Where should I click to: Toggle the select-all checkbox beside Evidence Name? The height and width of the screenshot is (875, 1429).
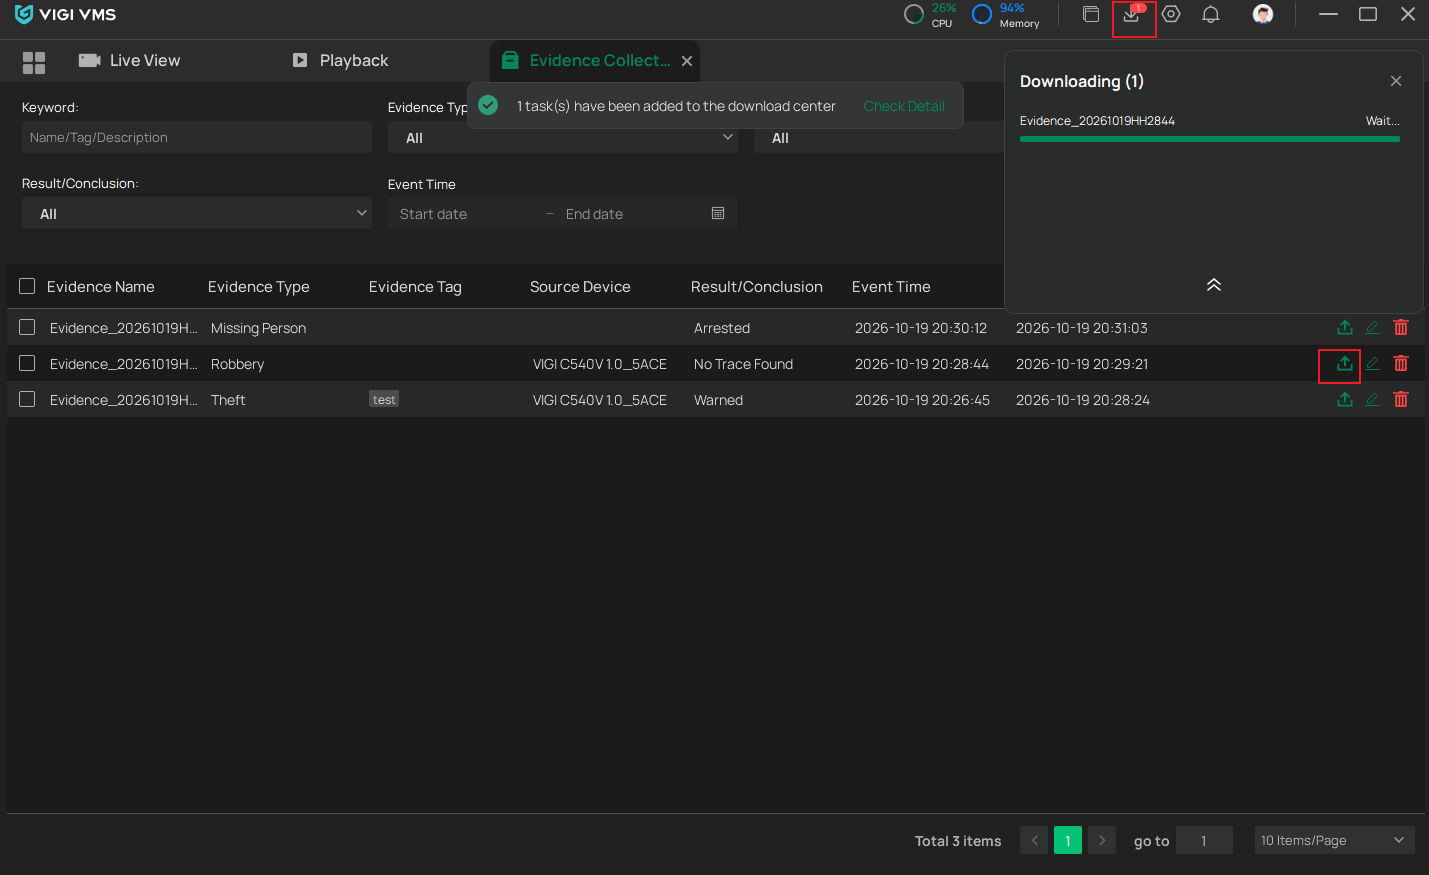tap(27, 287)
